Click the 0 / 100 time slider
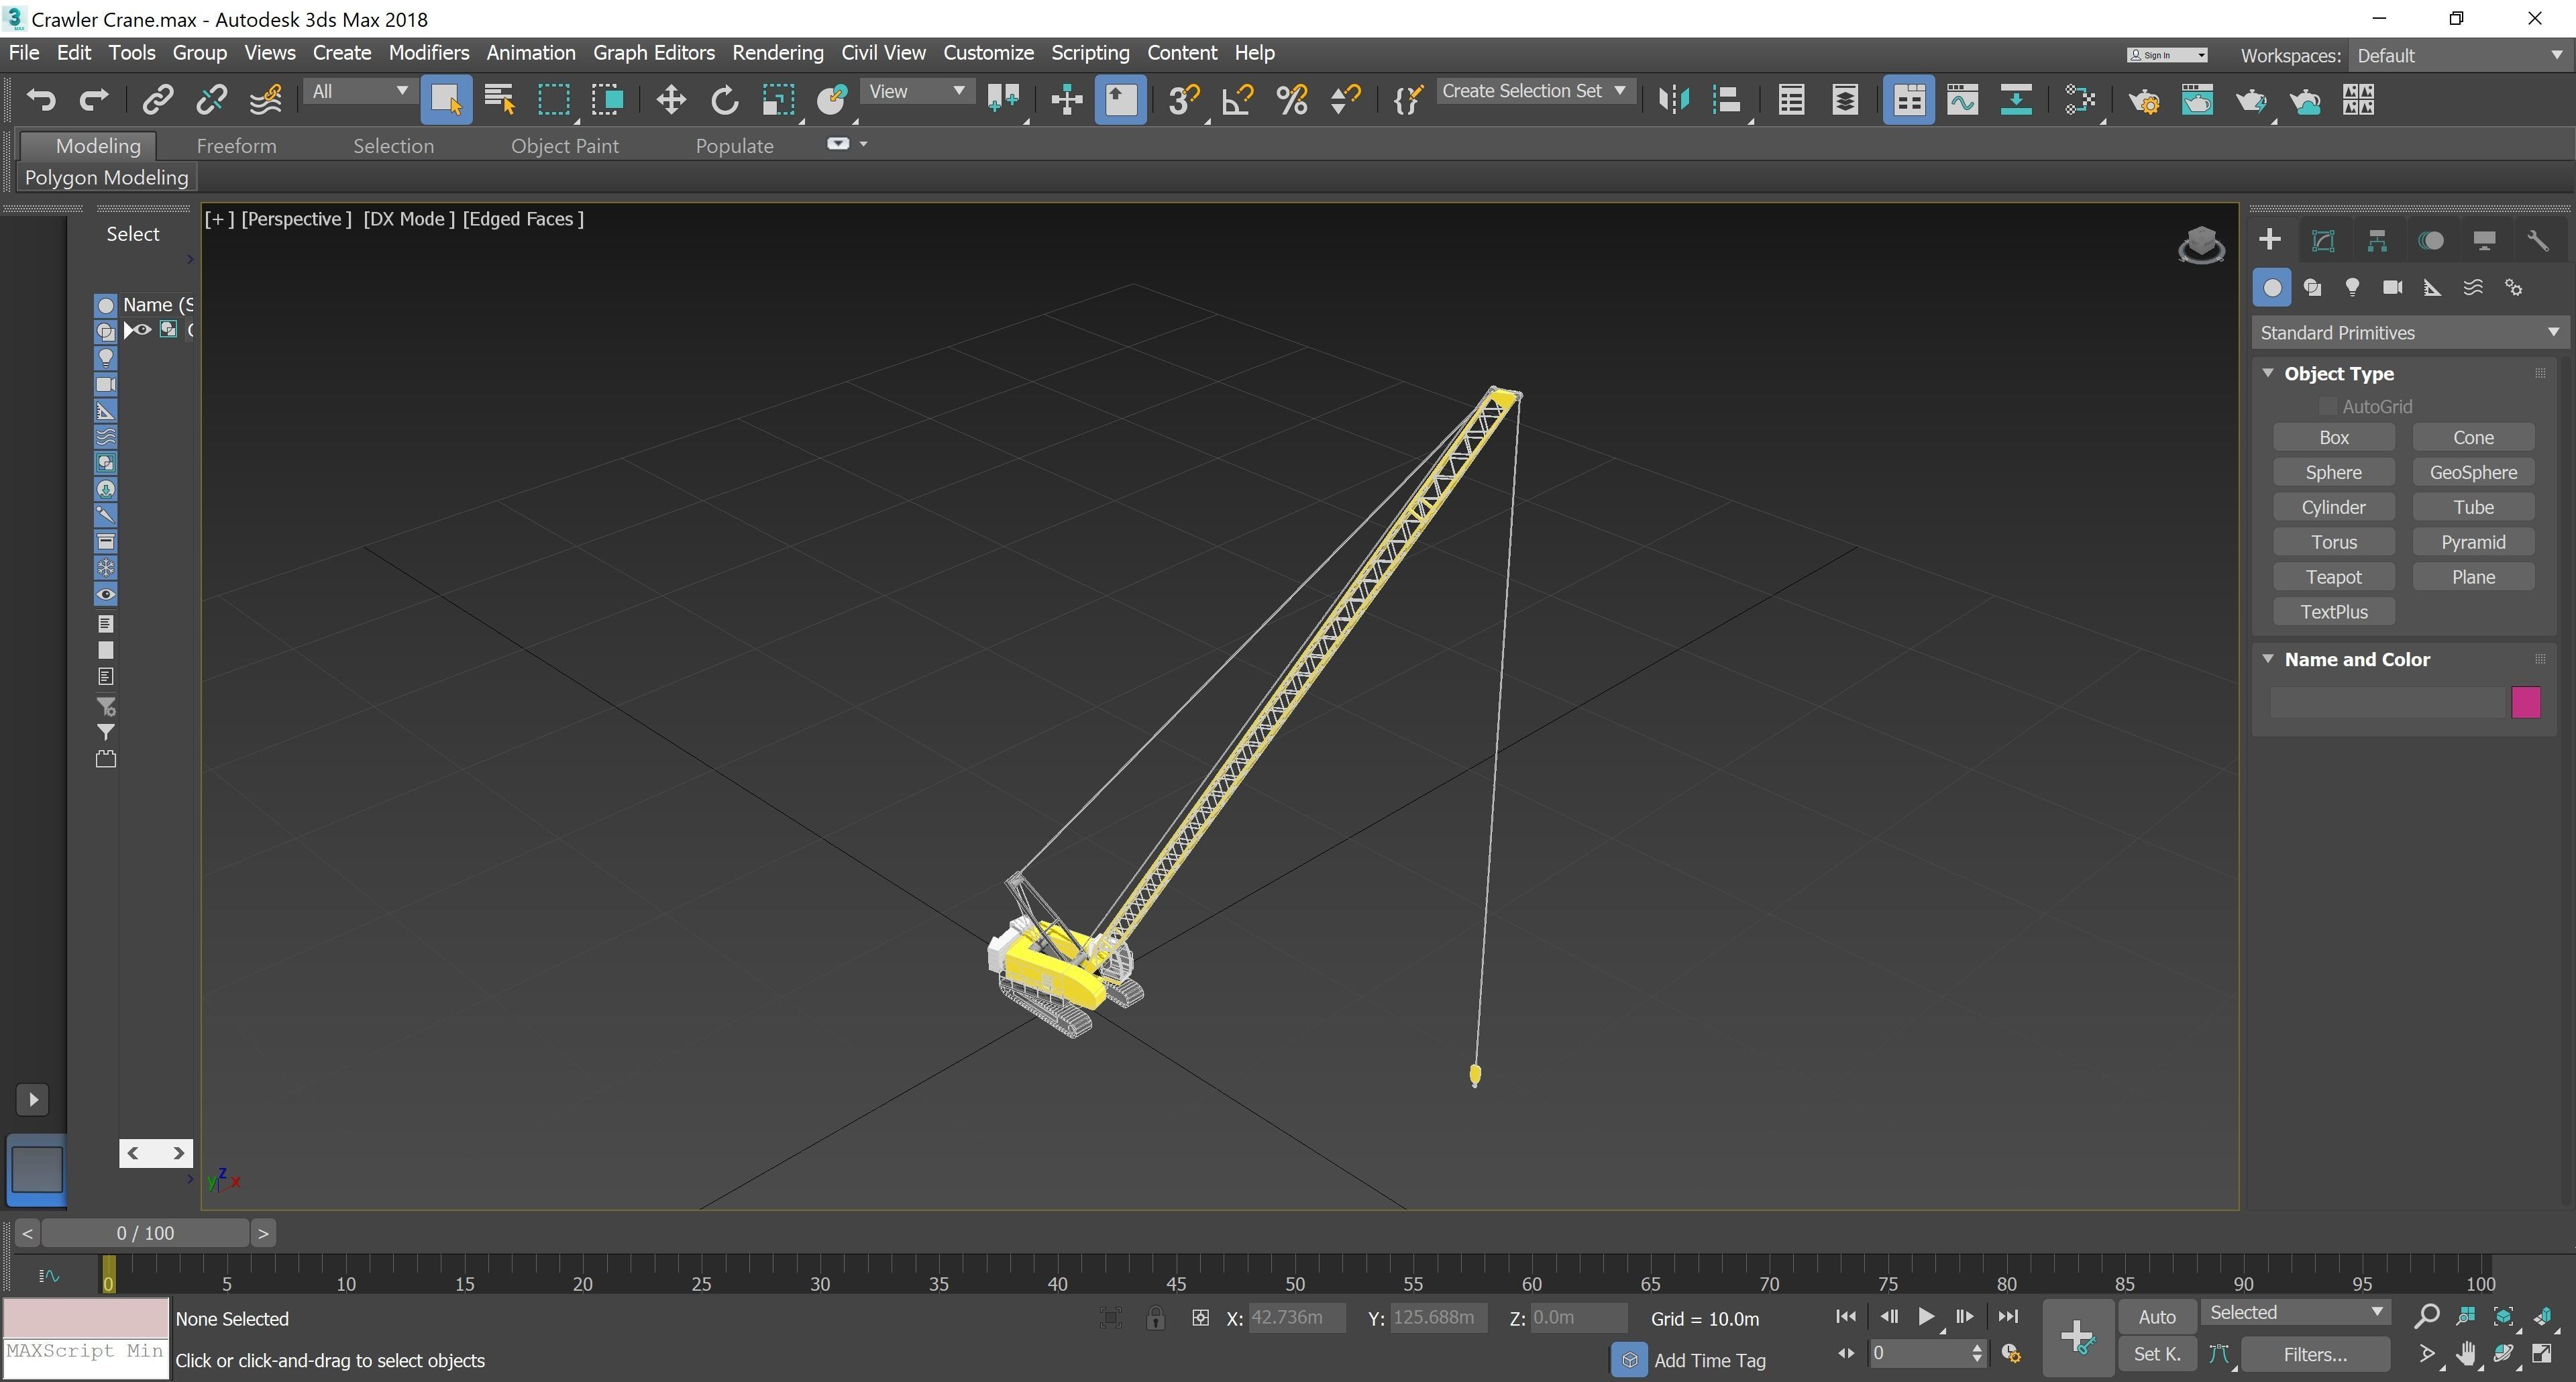Image resolution: width=2576 pixels, height=1382 pixels. tap(145, 1233)
